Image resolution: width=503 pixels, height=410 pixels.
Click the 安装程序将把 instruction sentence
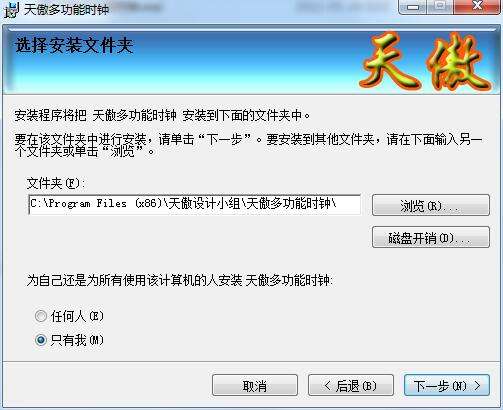[162, 116]
